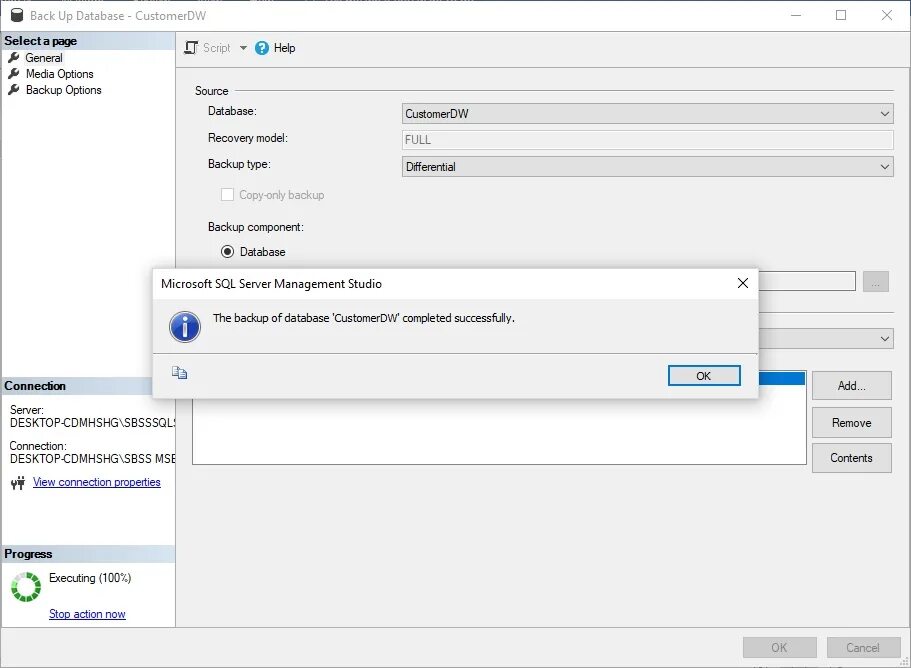Screen dimensions: 911x668
Task: Click the Cancel button at the bottom
Action: pyautogui.click(x=863, y=648)
